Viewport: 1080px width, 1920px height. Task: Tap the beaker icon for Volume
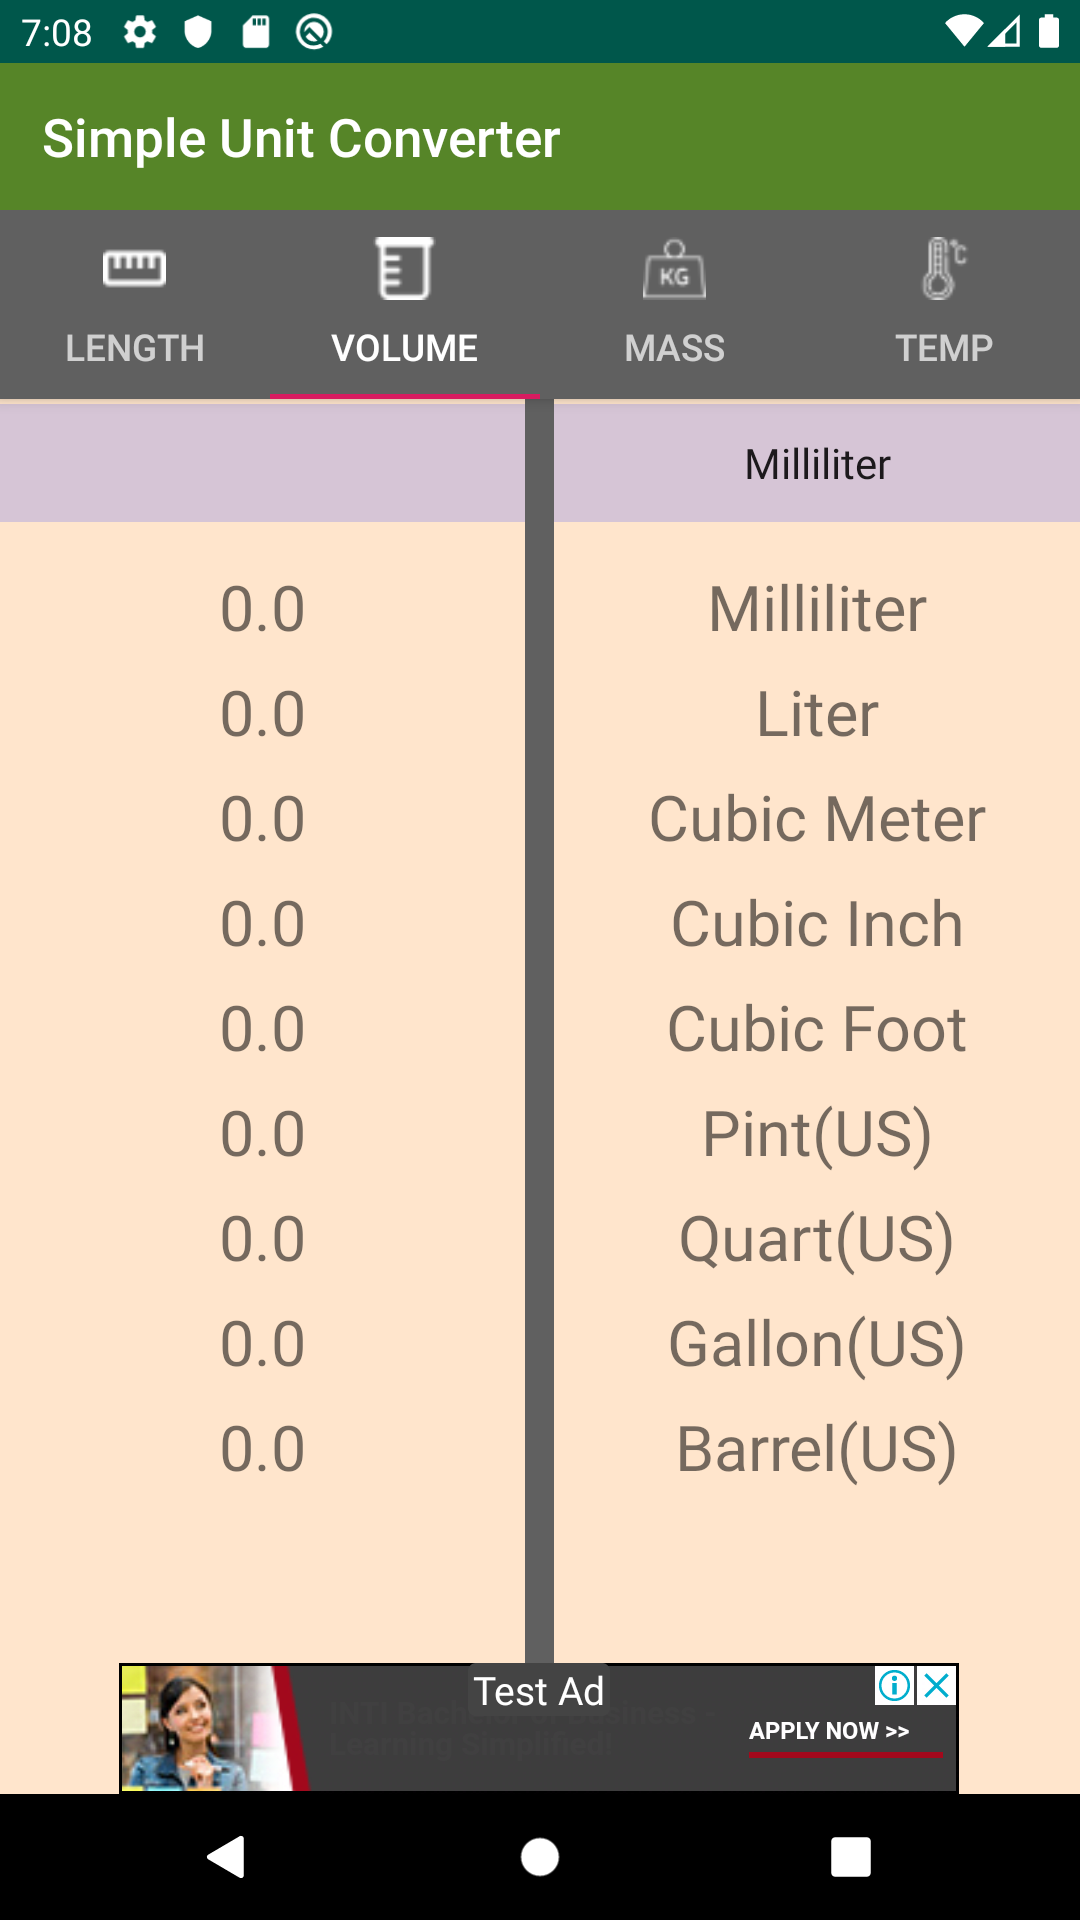click(x=404, y=268)
